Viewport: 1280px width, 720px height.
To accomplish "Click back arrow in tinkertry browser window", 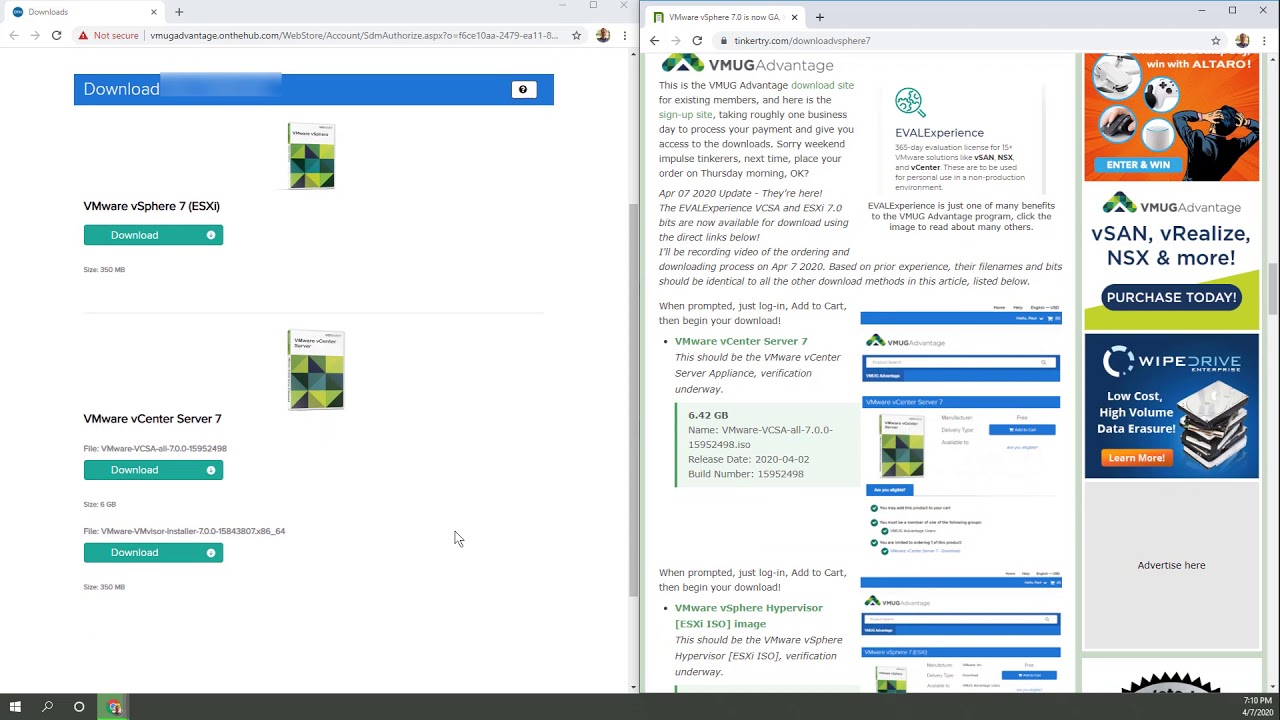I will 654,41.
